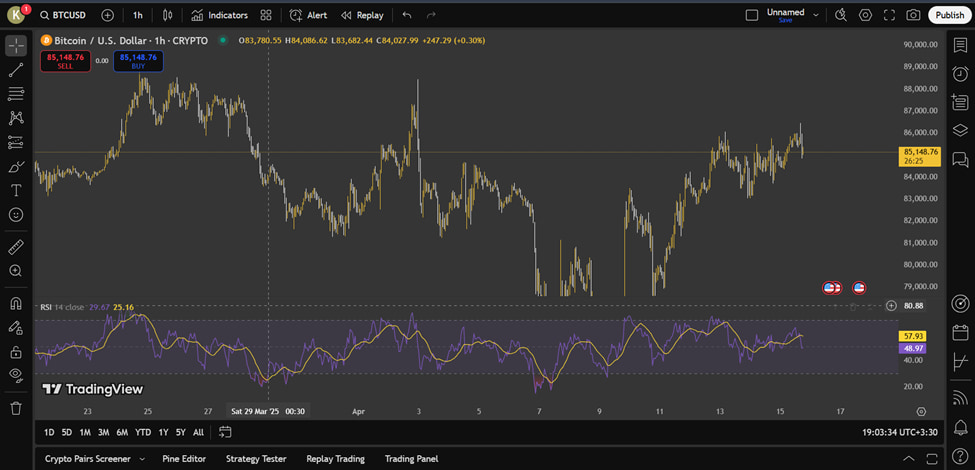Take a chart snapshot with camera
975x470 pixels.
coord(913,15)
